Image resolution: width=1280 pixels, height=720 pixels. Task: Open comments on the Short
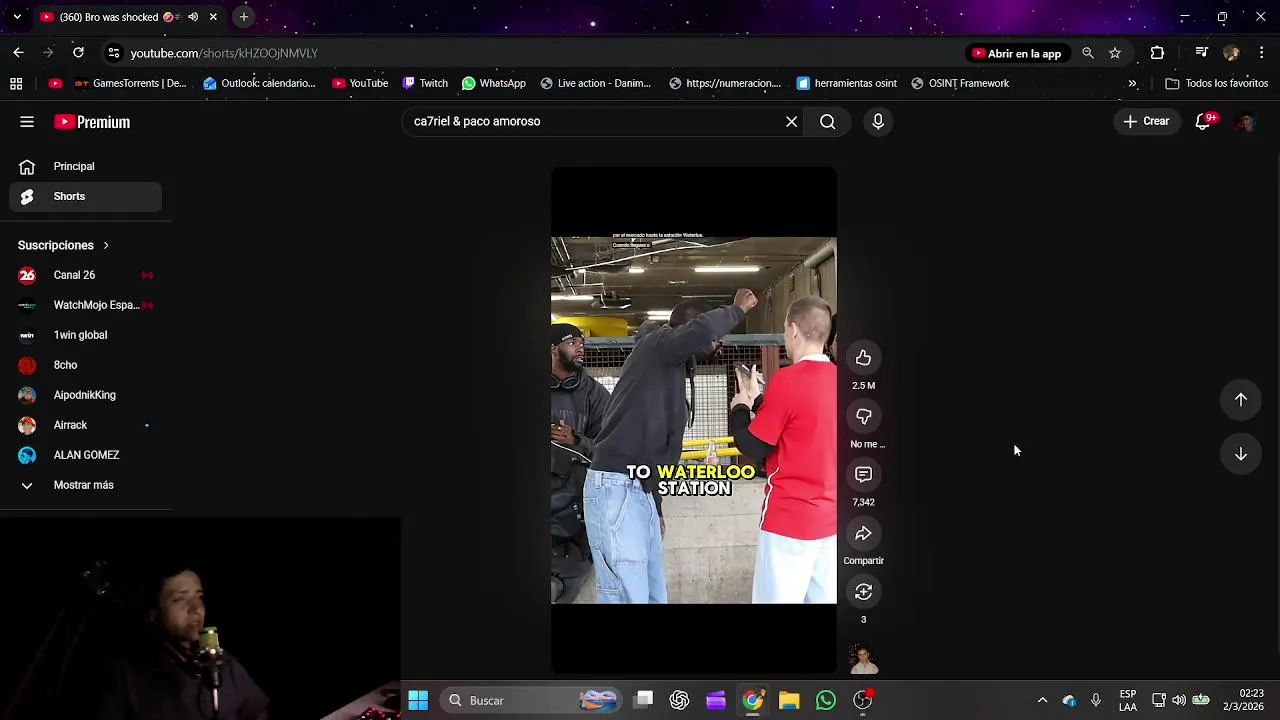point(863,474)
